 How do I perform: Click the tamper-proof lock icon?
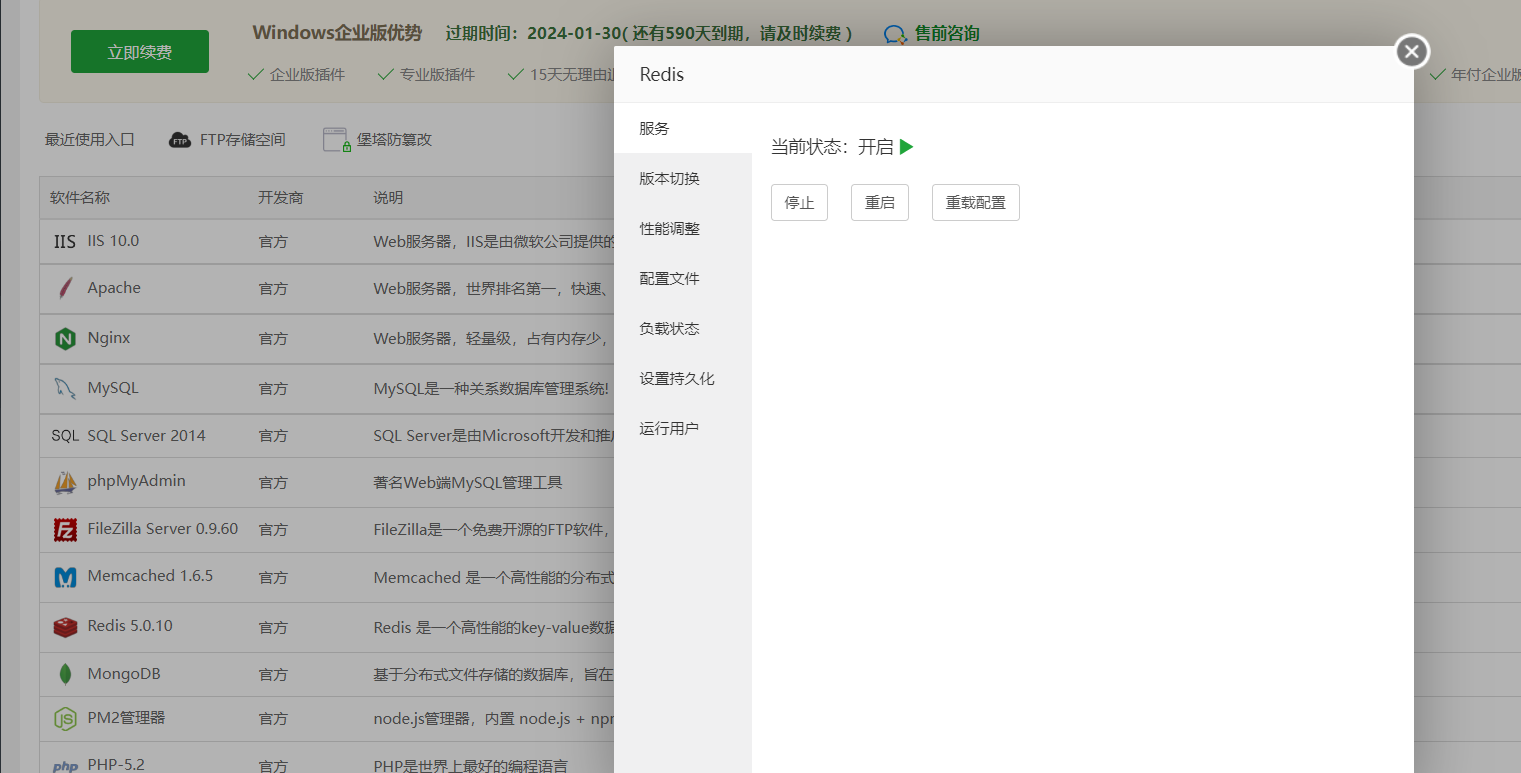click(337, 140)
